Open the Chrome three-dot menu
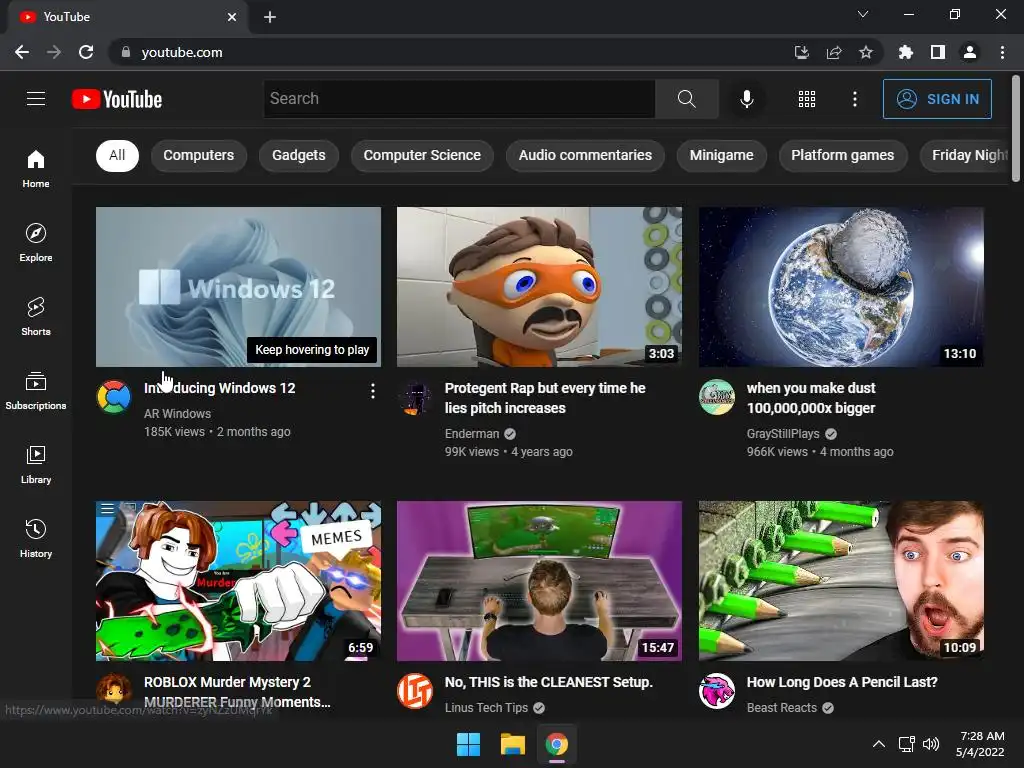The width and height of the screenshot is (1024, 768). click(x=1002, y=52)
